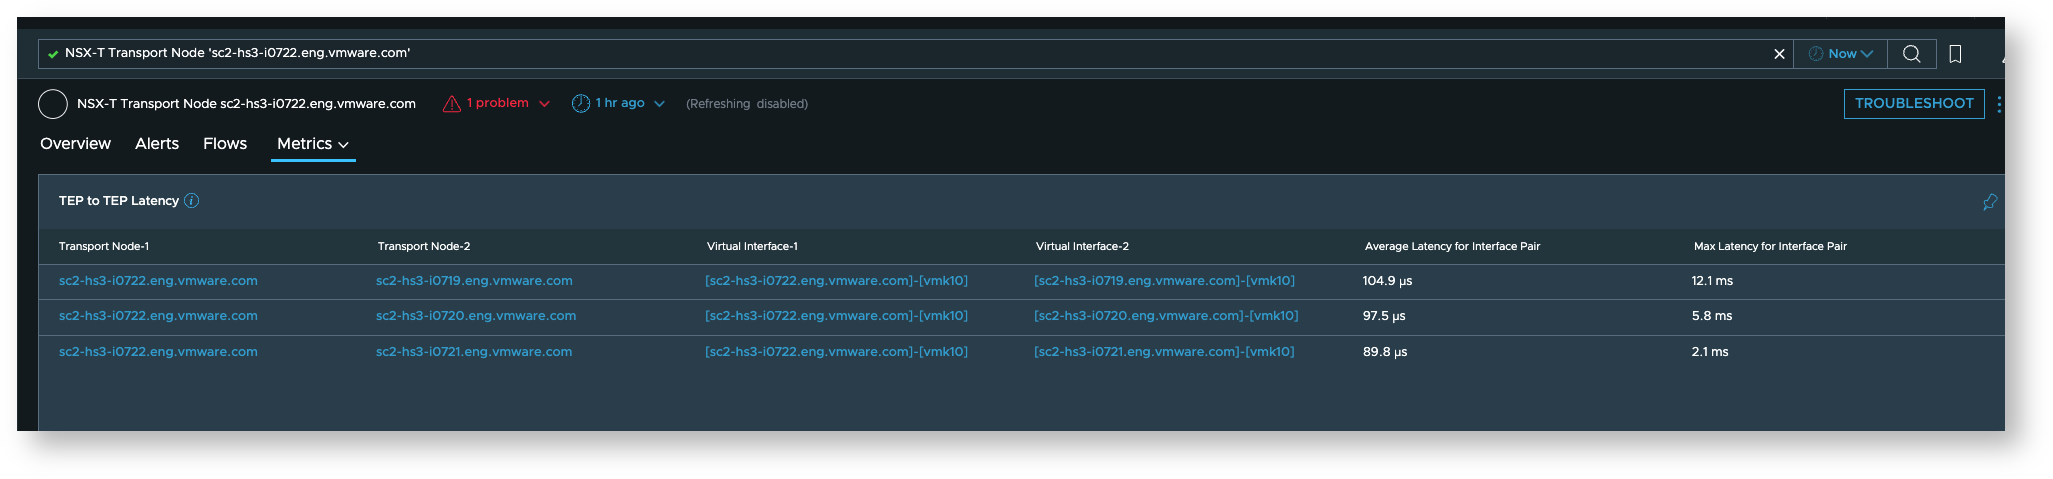Open the Alerts tab

click(x=157, y=144)
